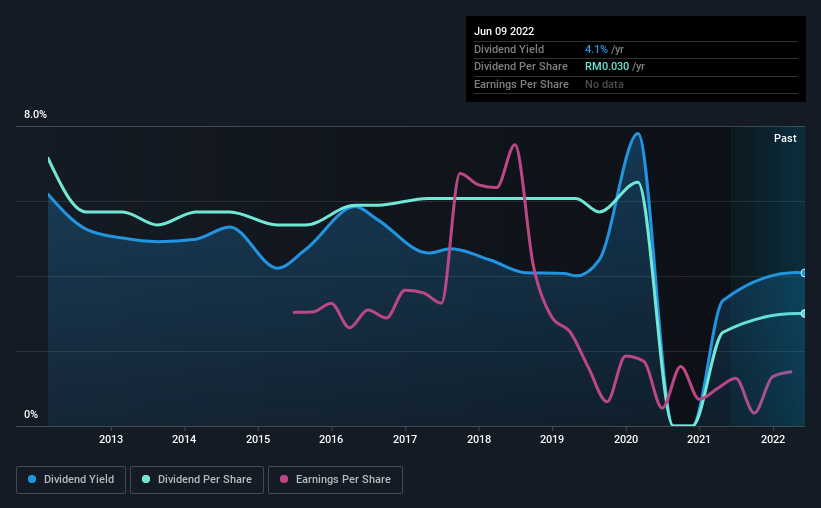The height and width of the screenshot is (508, 821).
Task: Toggle the Earnings Per Share legend button
Action: (x=335, y=480)
